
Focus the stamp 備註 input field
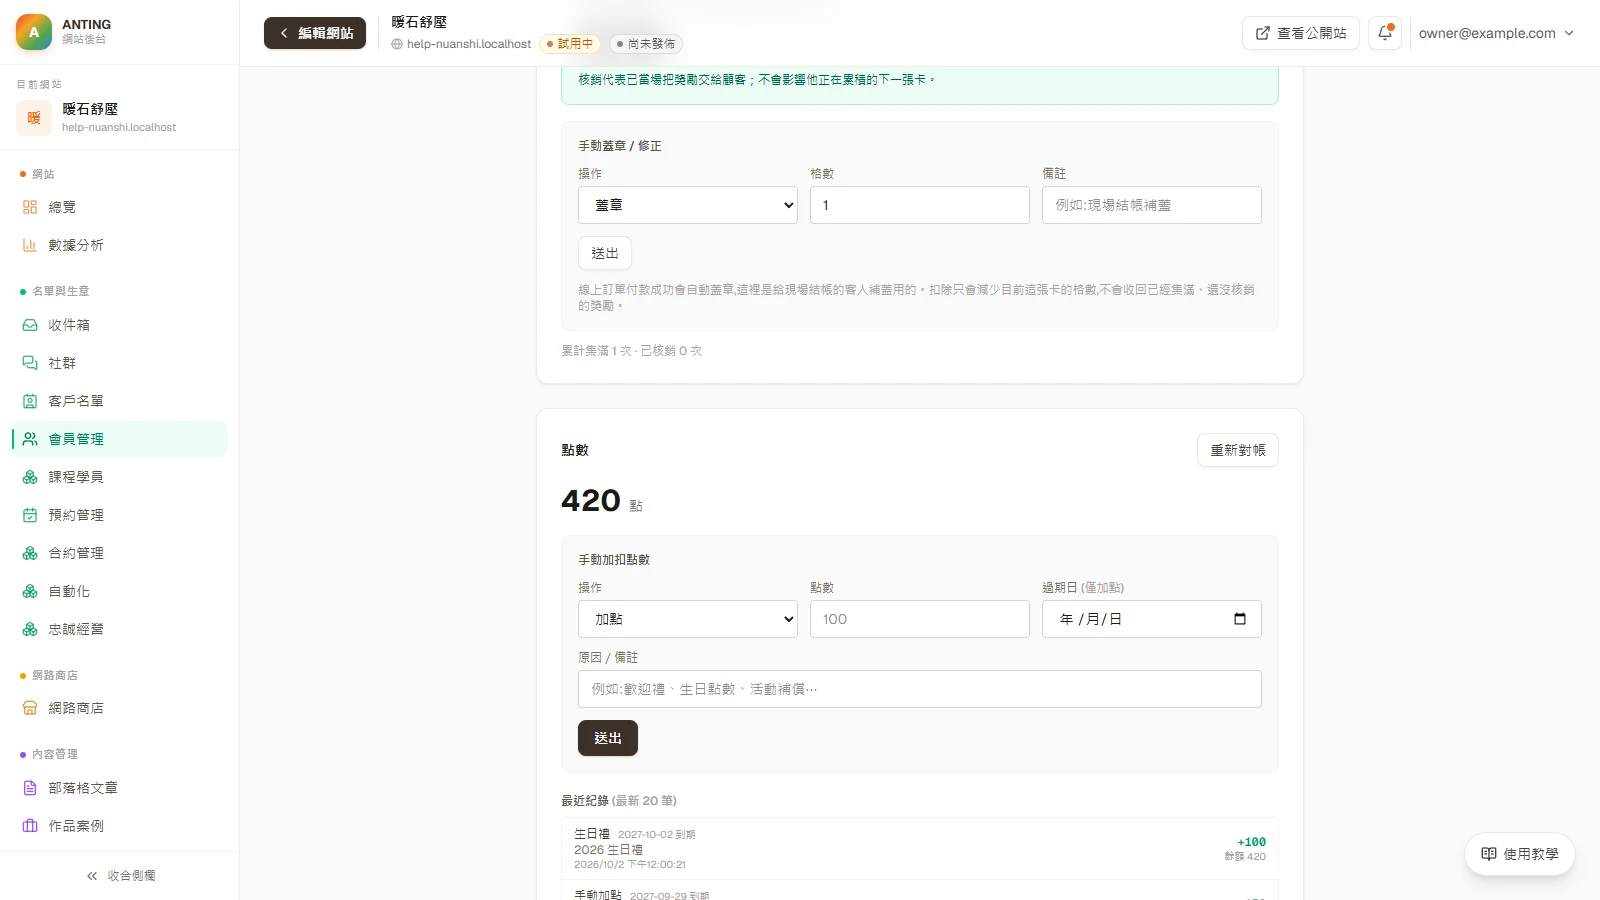coord(1152,205)
